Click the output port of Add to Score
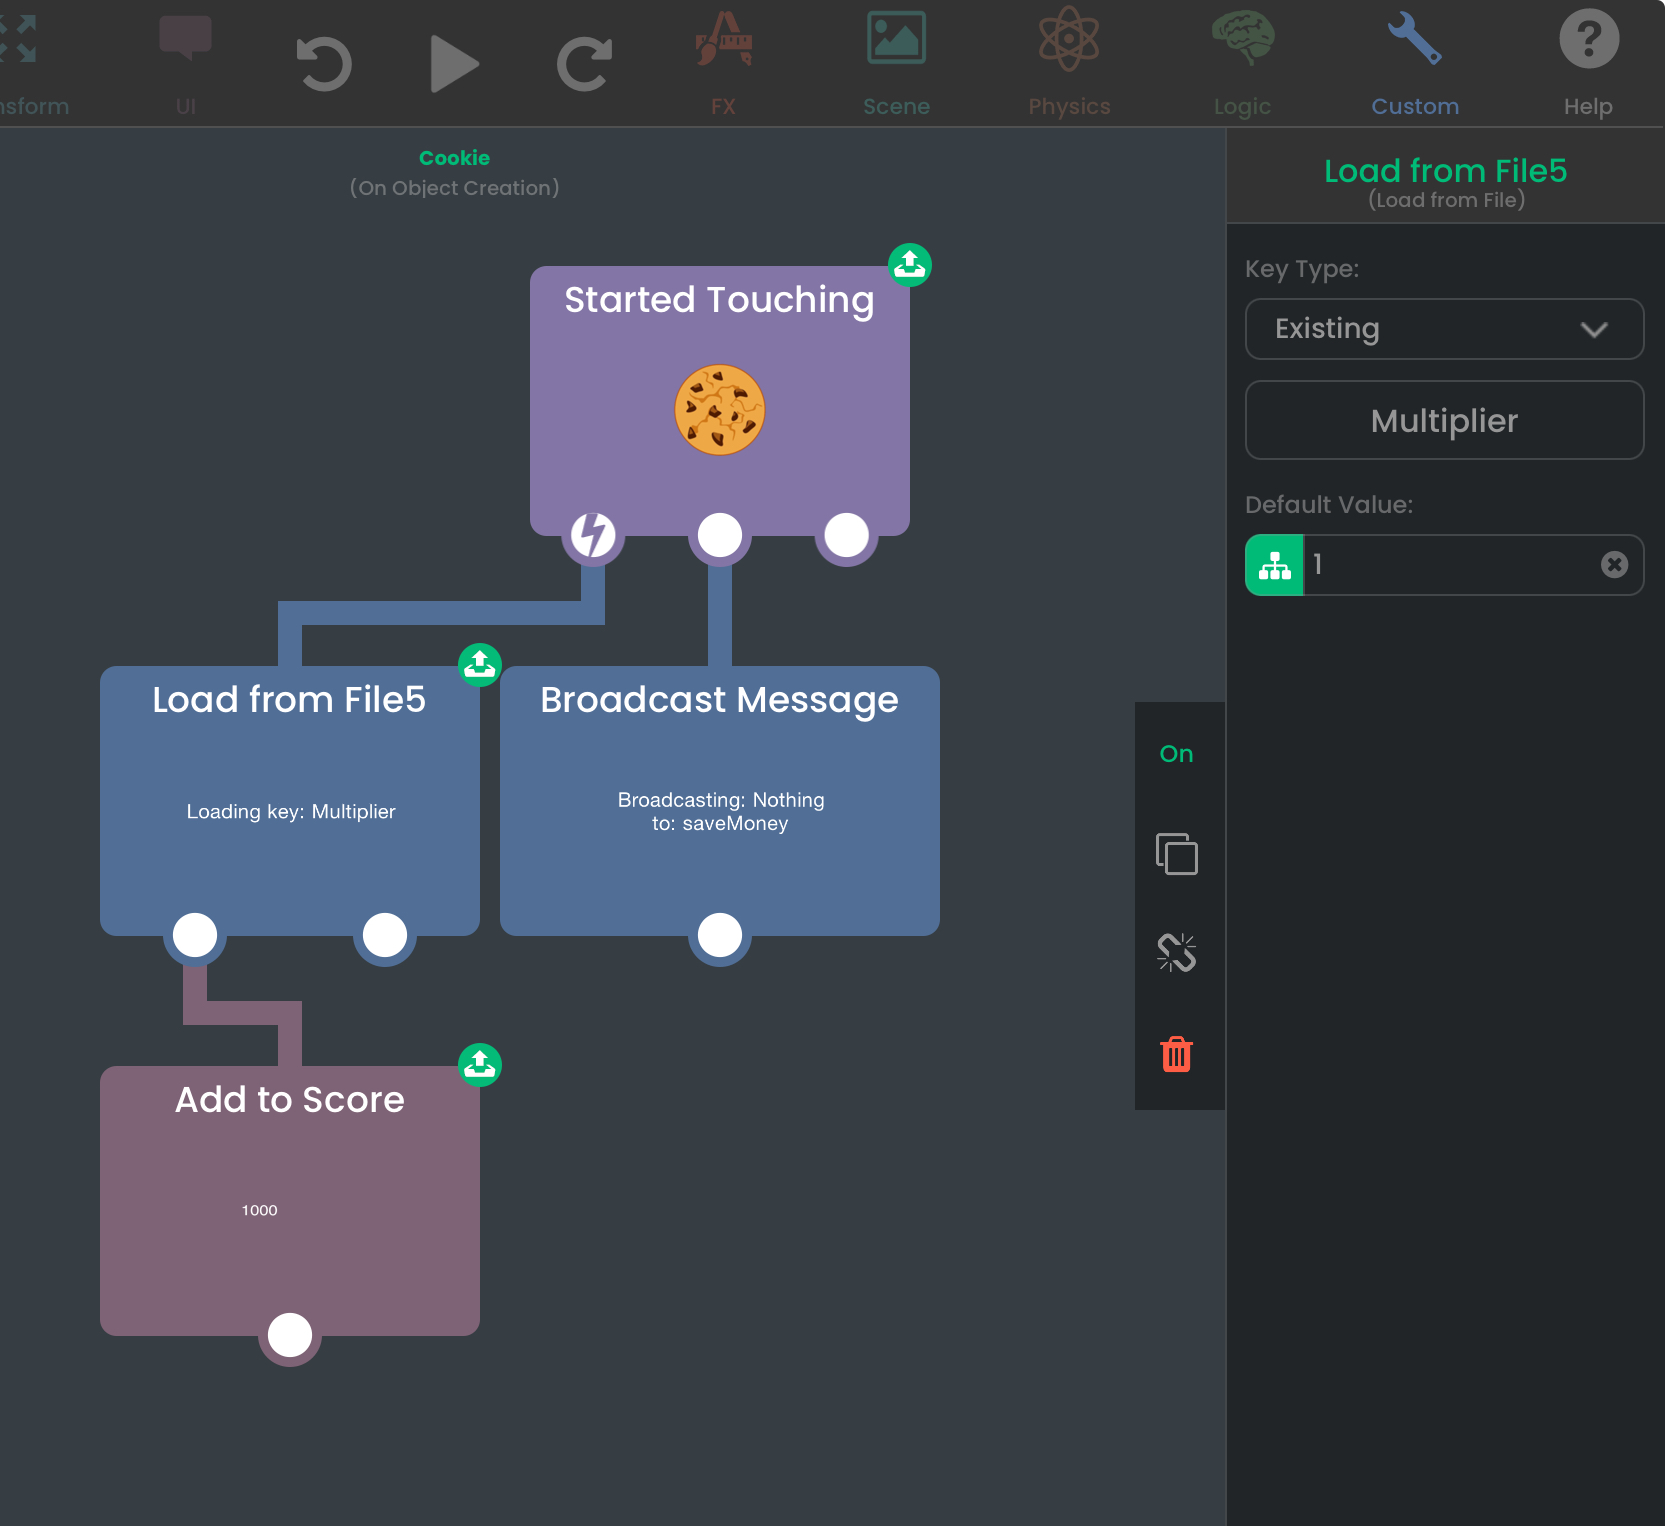1665x1526 pixels. tap(290, 1335)
